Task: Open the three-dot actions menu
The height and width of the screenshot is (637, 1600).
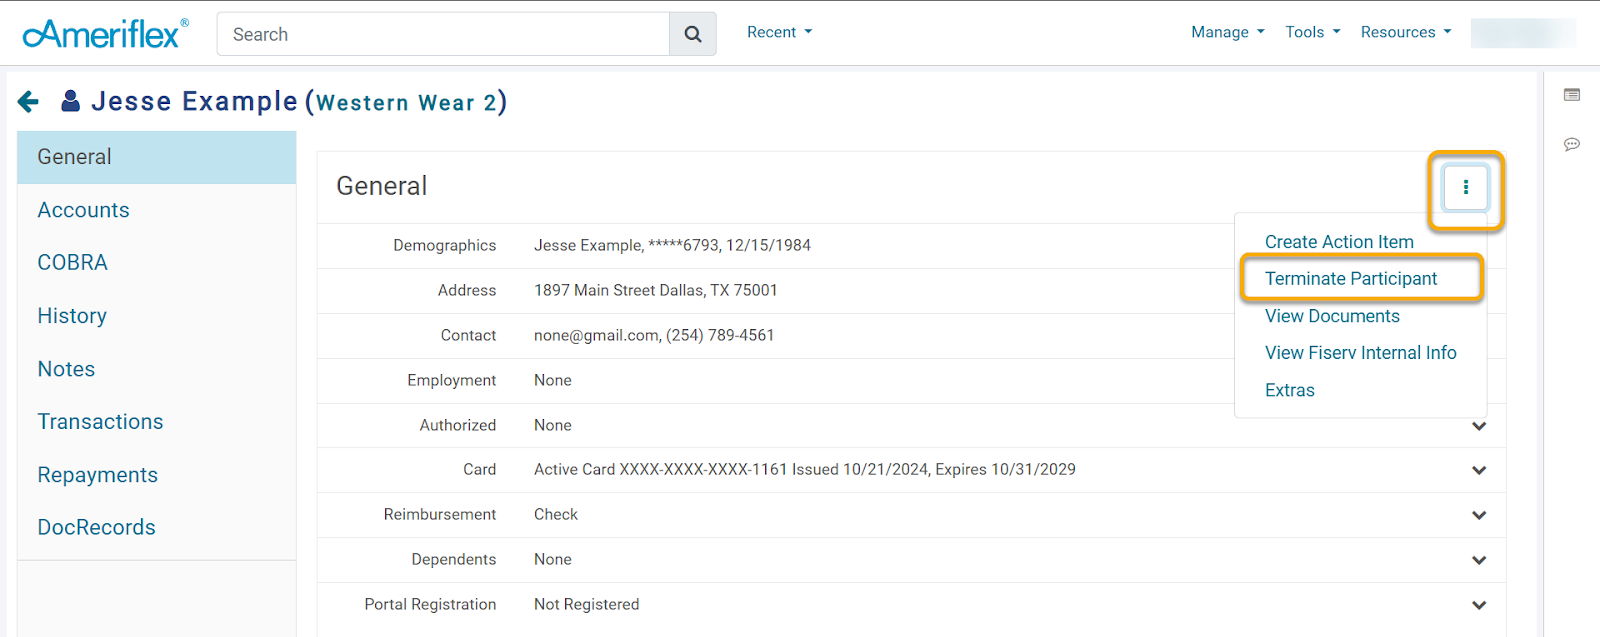Action: pyautogui.click(x=1465, y=187)
